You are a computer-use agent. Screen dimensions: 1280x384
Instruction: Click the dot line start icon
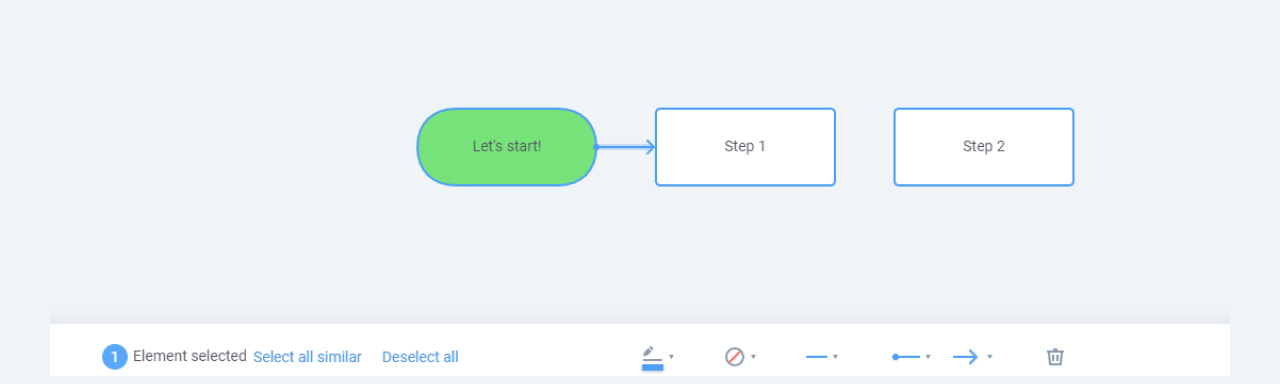905,357
